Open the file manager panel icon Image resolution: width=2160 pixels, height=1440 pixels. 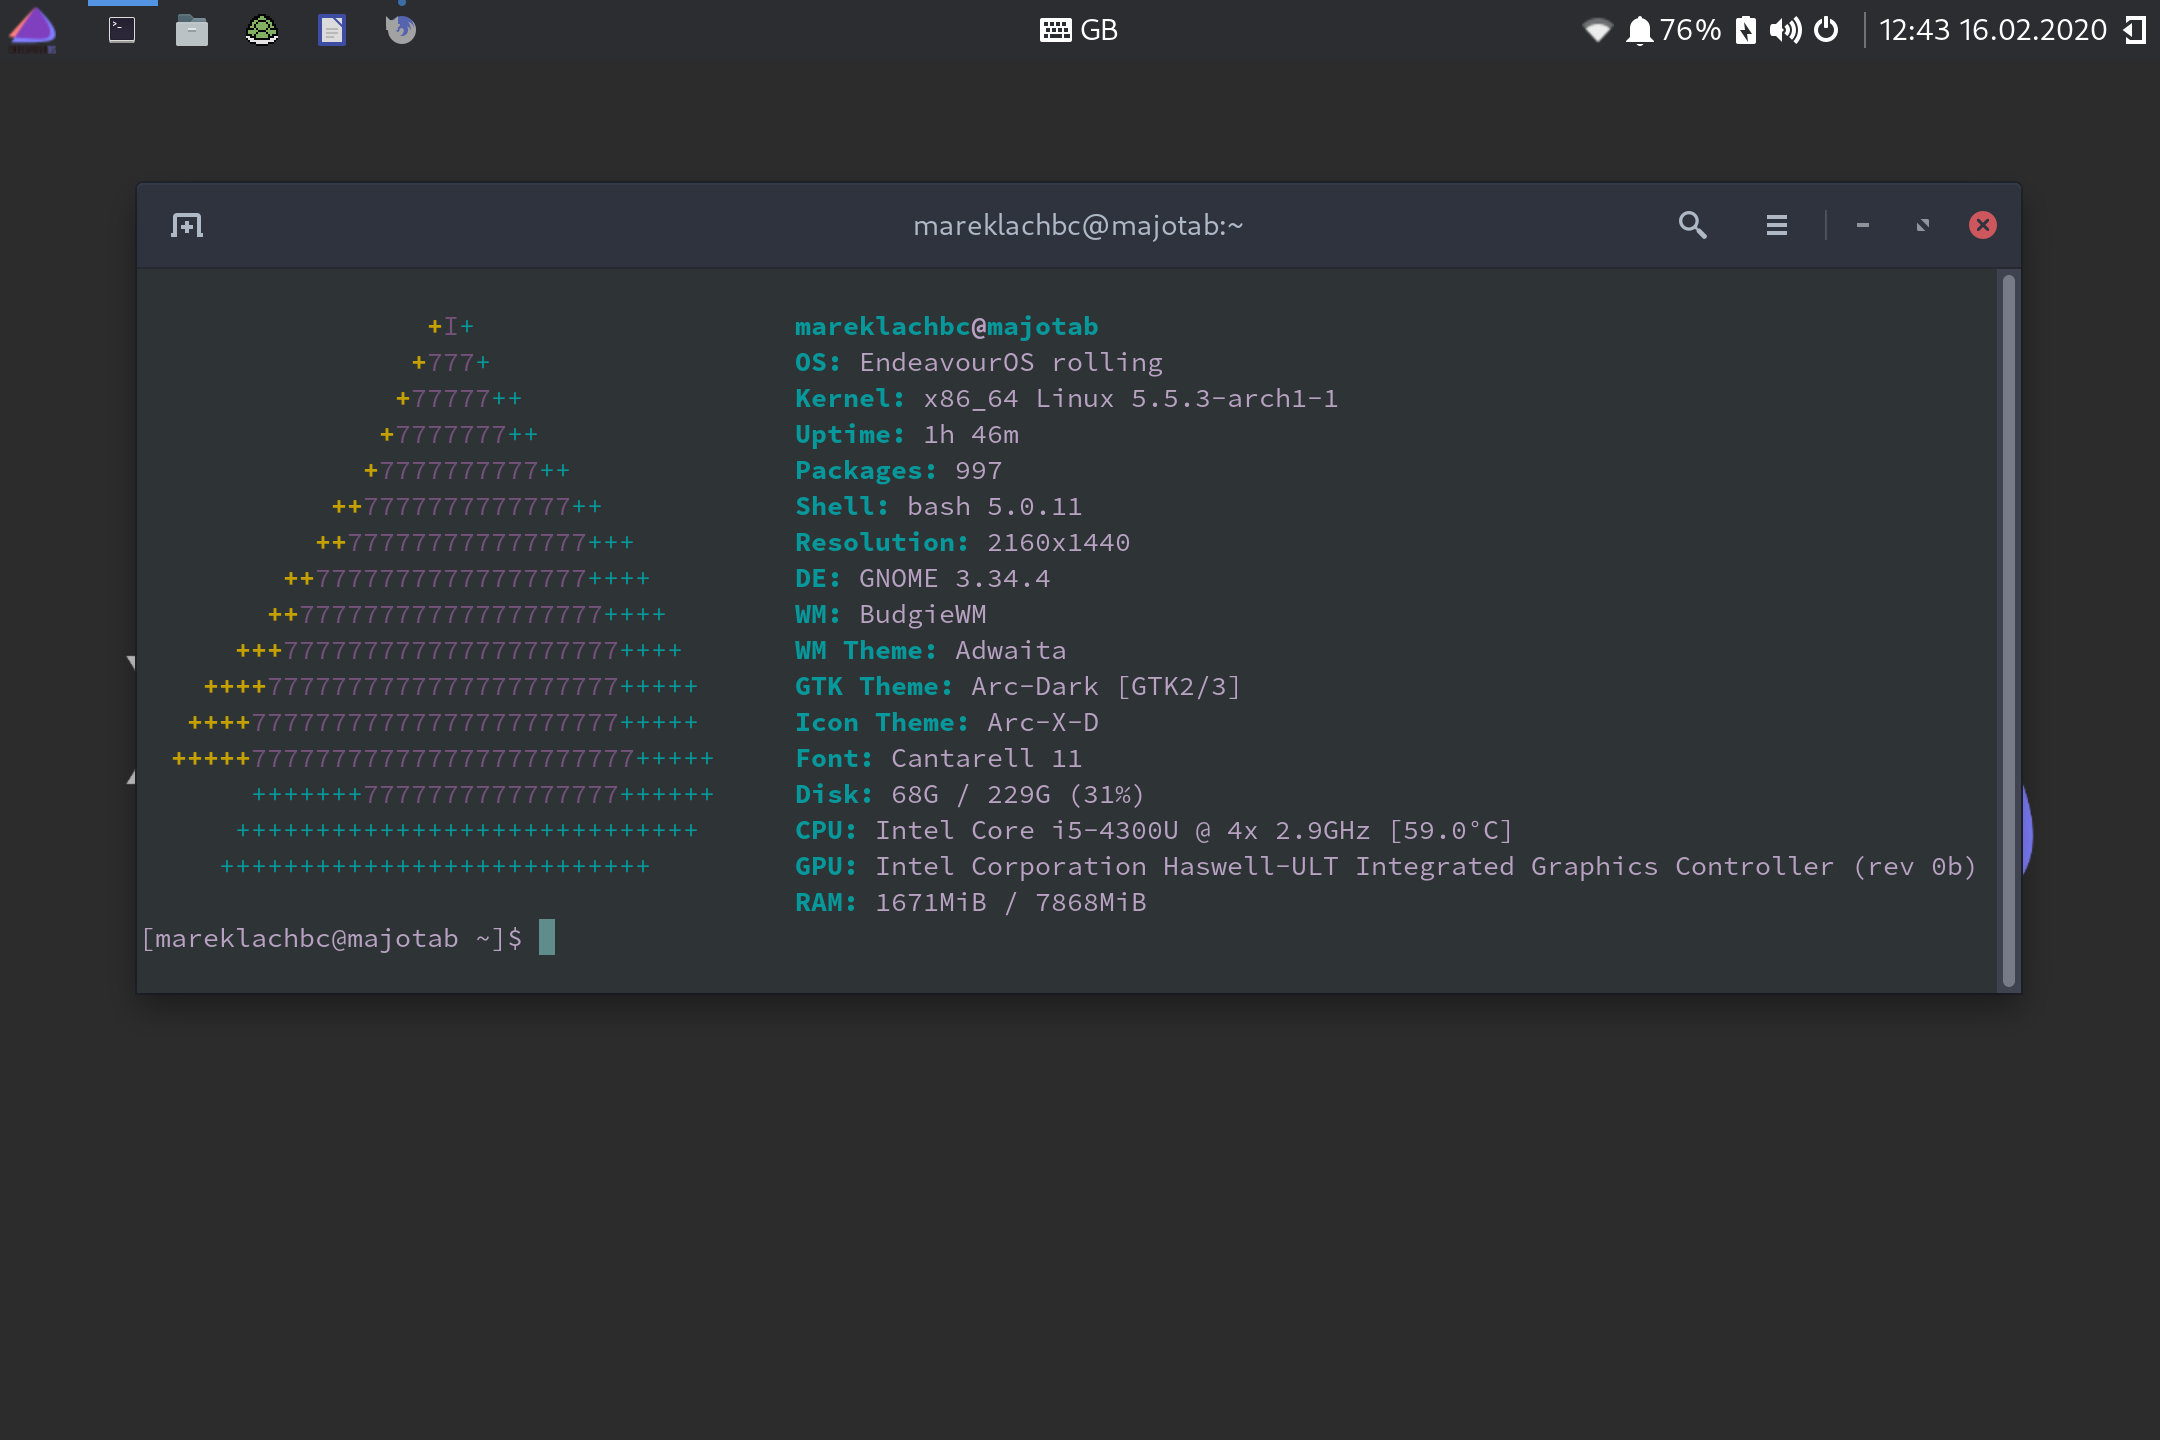tap(192, 31)
